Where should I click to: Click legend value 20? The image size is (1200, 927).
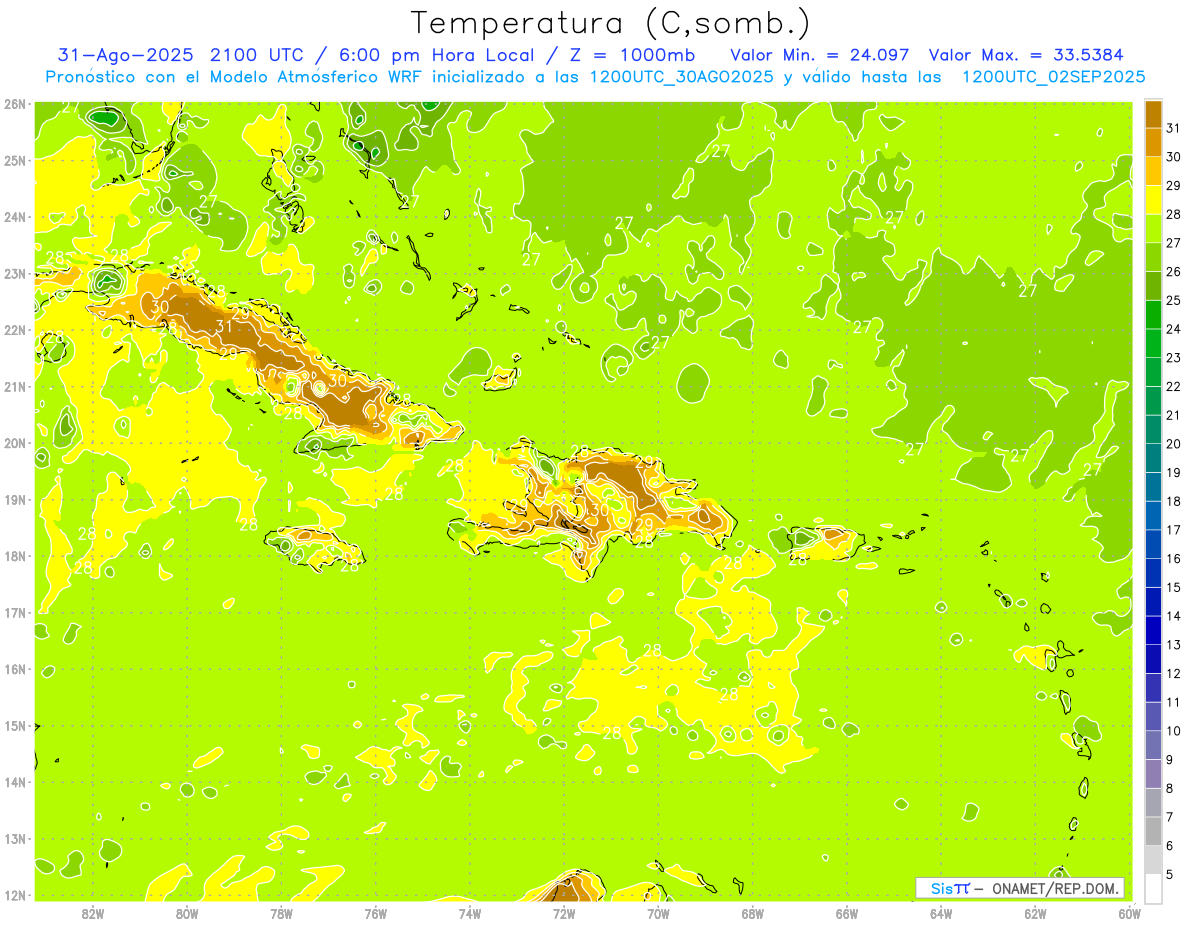pos(1173,444)
